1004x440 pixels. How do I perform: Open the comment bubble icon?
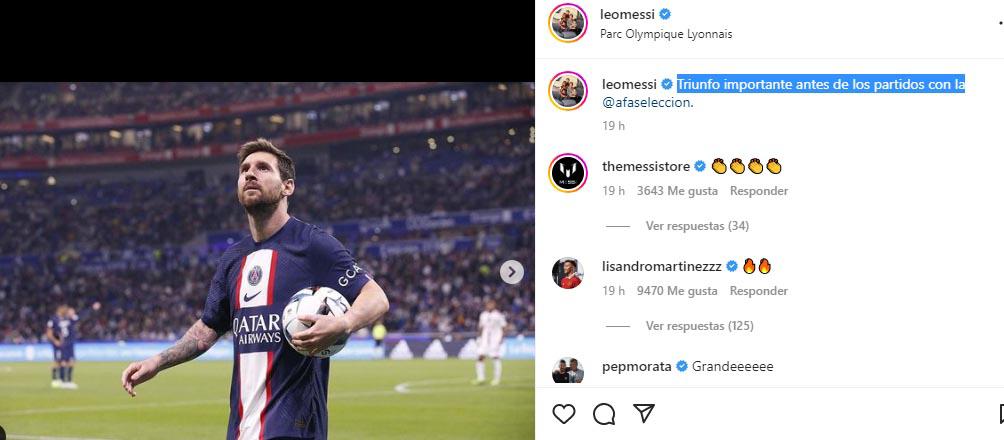604,414
